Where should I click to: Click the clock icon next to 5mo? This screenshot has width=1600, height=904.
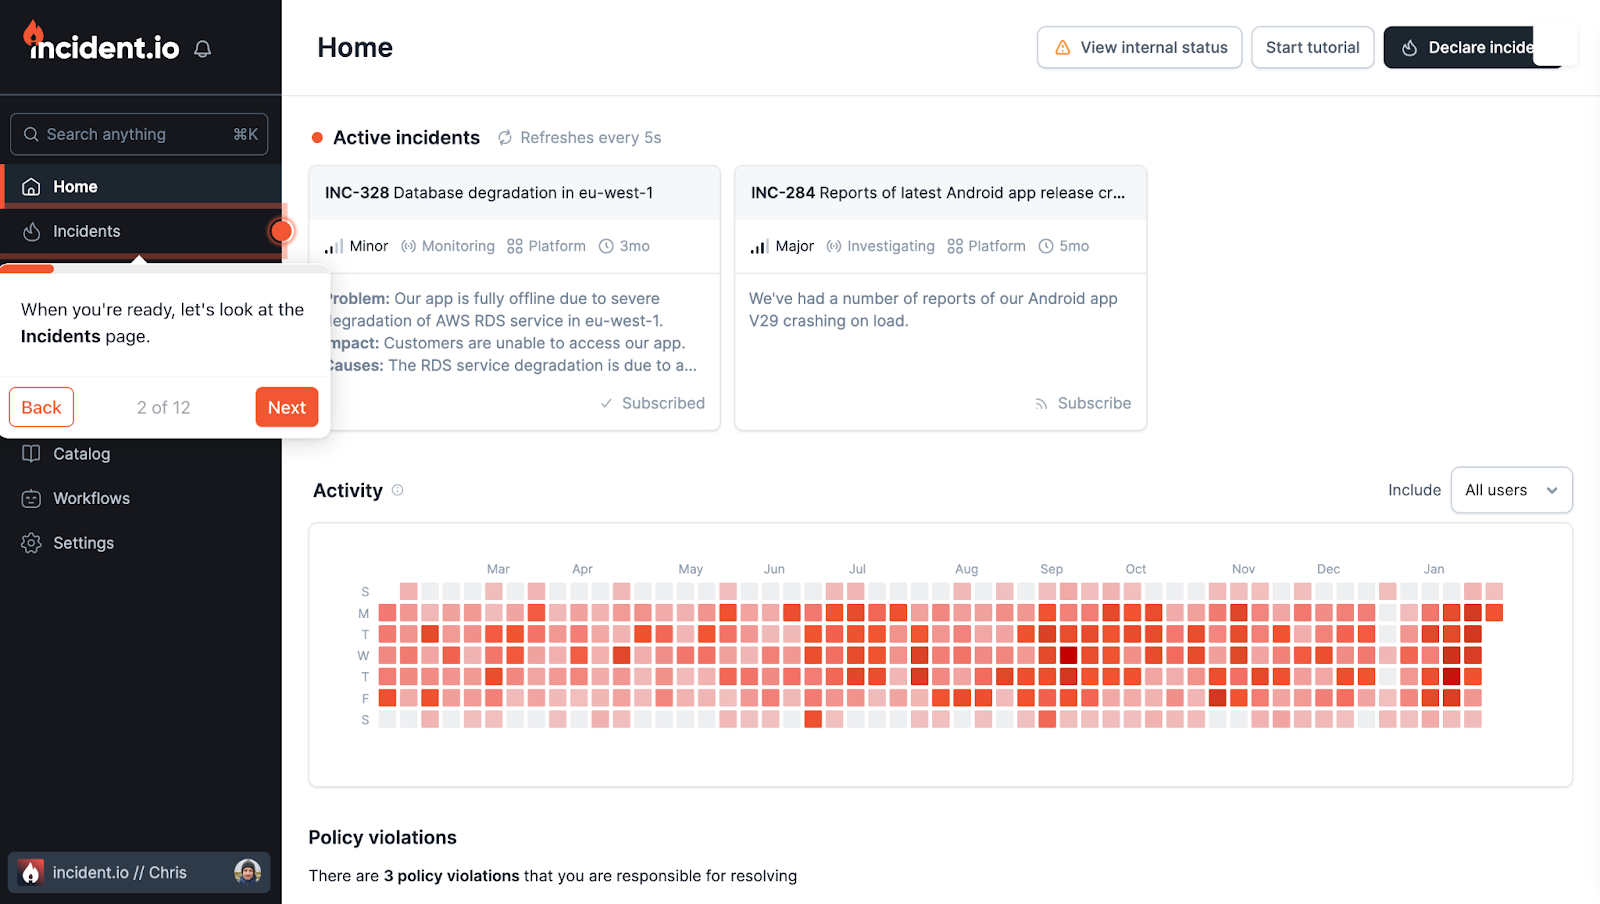(x=1046, y=246)
